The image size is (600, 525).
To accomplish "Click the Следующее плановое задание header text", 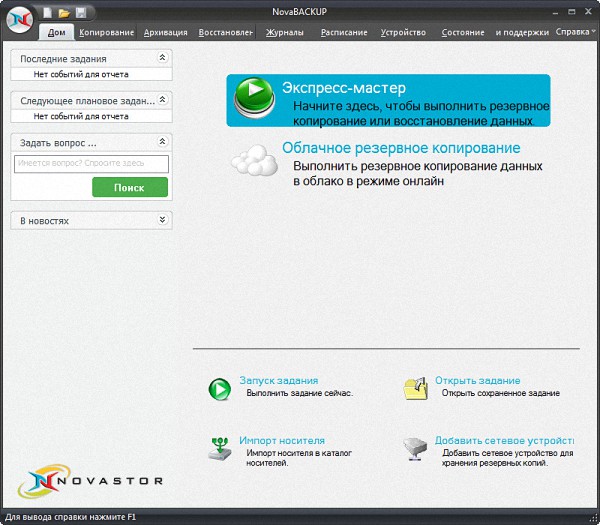I will pos(88,101).
